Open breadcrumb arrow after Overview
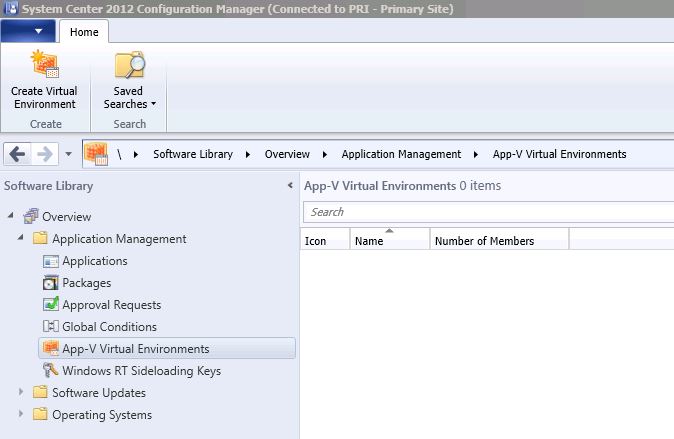 click(x=325, y=154)
